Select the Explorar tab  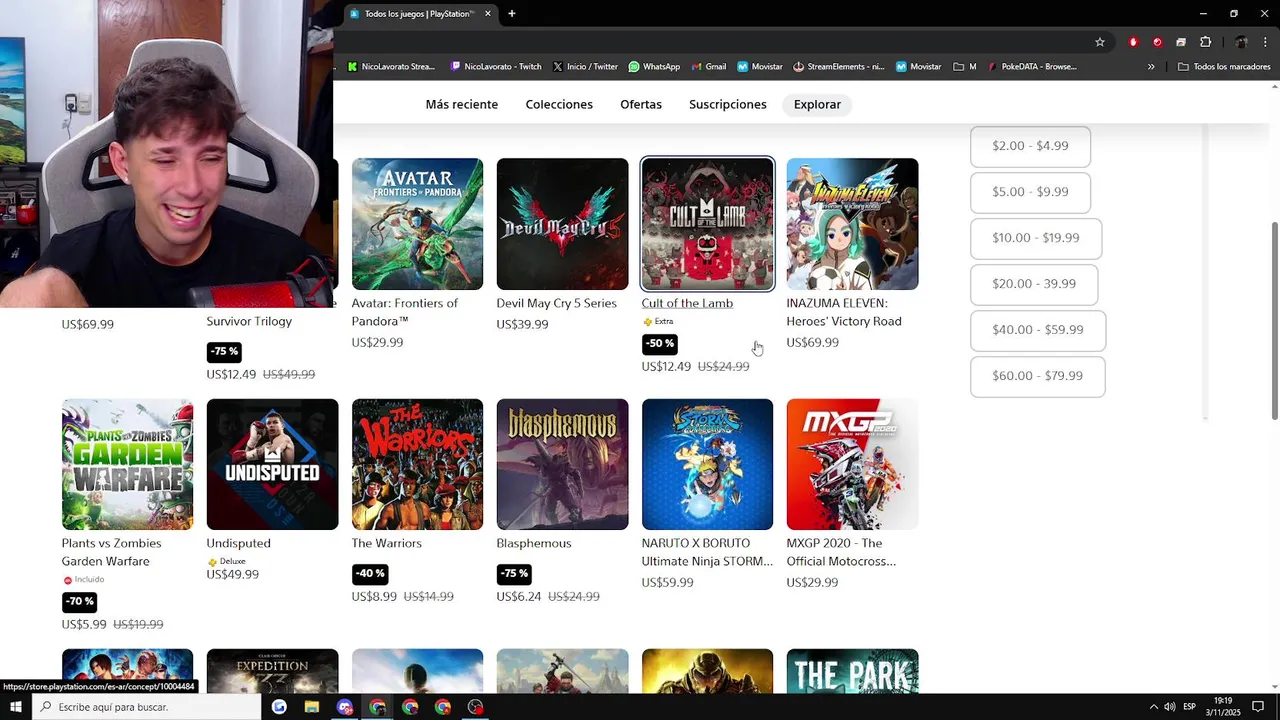point(817,105)
